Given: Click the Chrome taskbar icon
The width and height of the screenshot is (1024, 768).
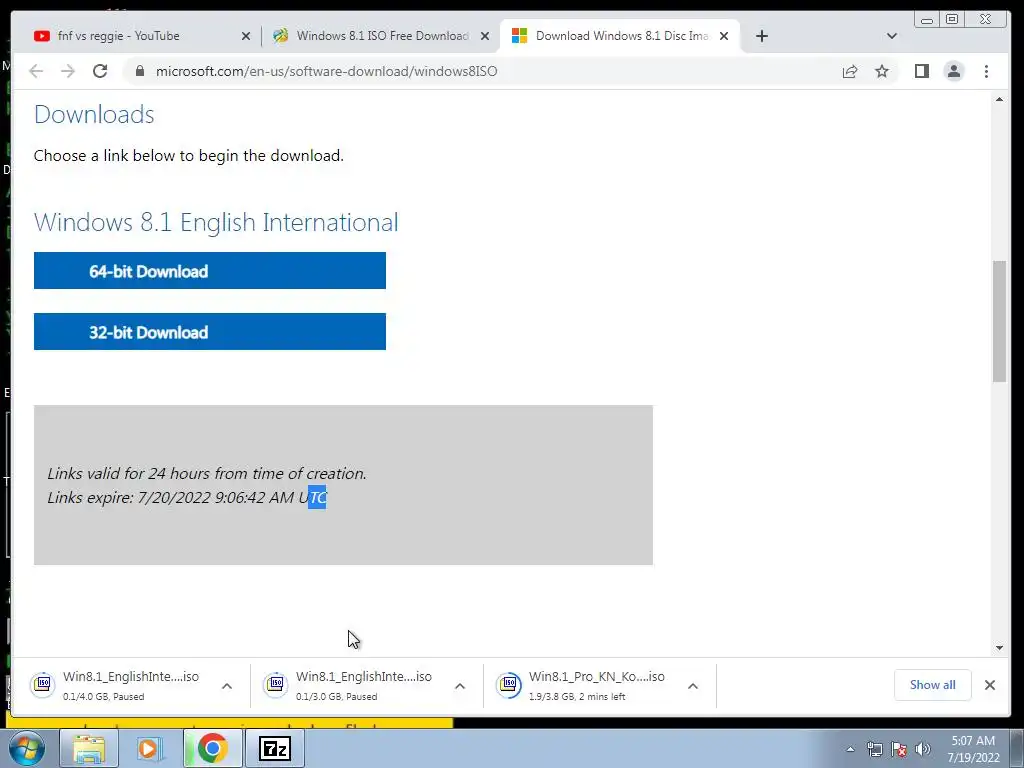Looking at the screenshot, I should [x=212, y=748].
